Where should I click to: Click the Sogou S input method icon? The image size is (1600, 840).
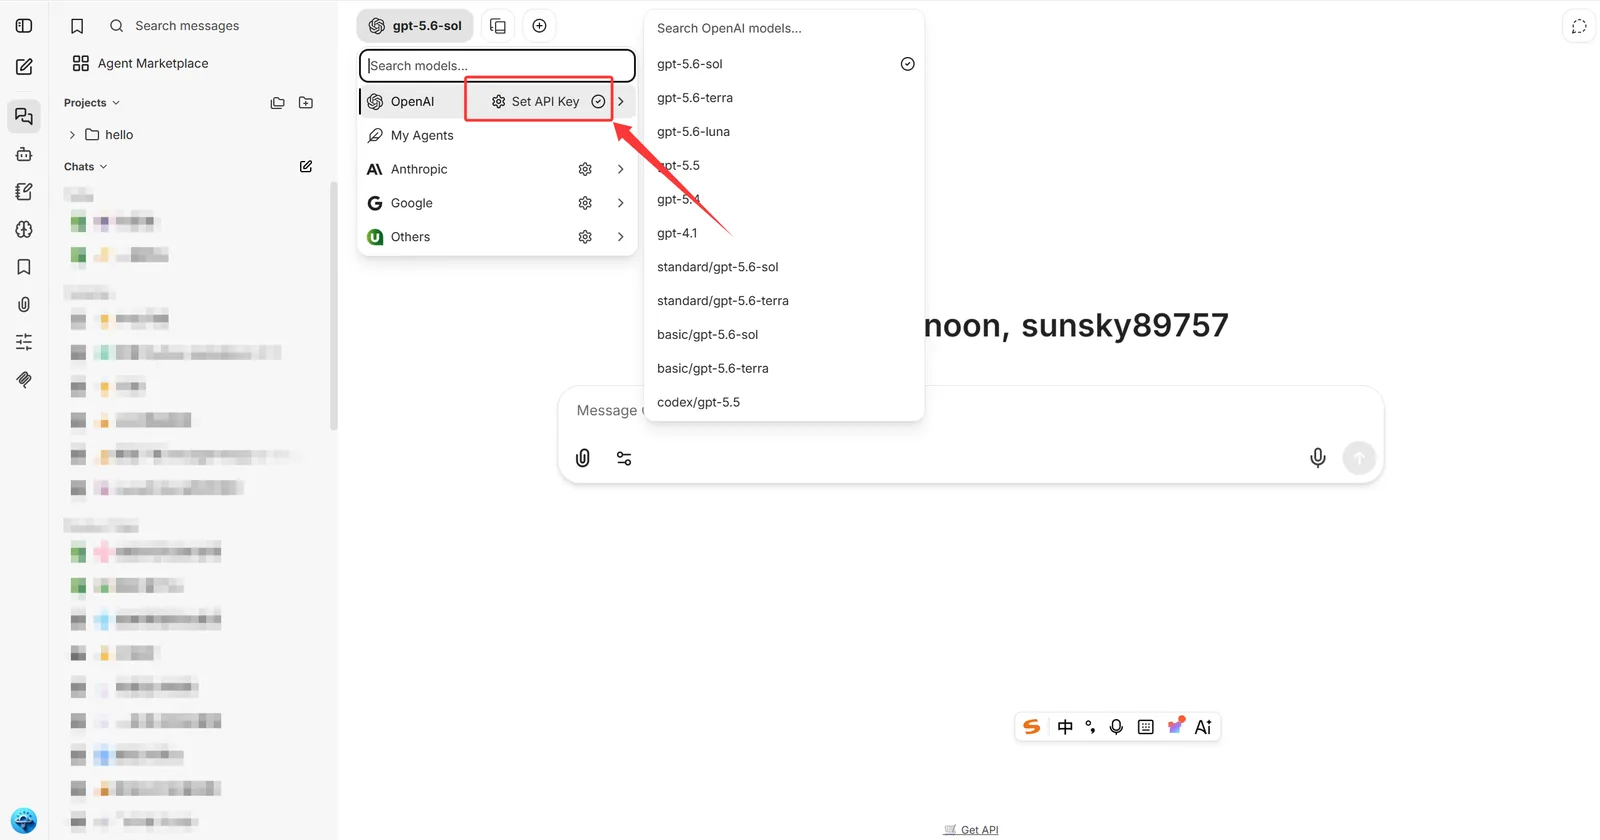[x=1032, y=727]
